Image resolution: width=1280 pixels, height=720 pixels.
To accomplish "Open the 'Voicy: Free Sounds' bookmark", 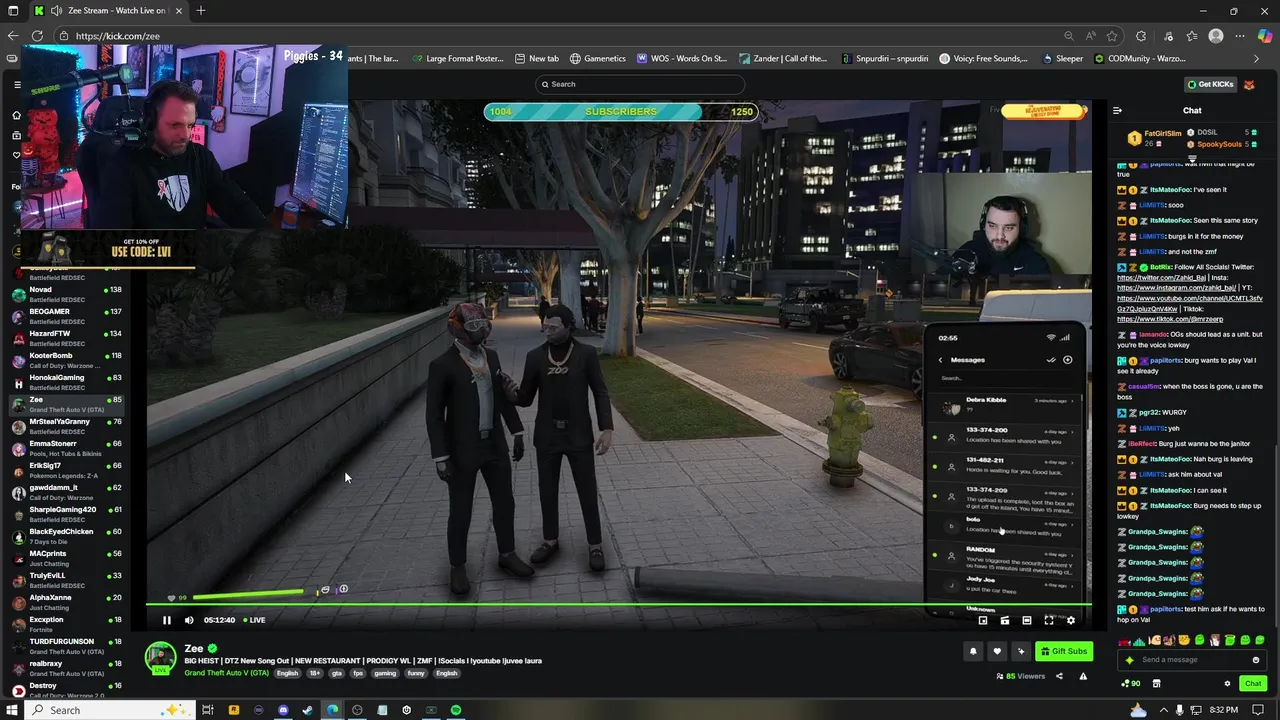I will click(x=983, y=59).
